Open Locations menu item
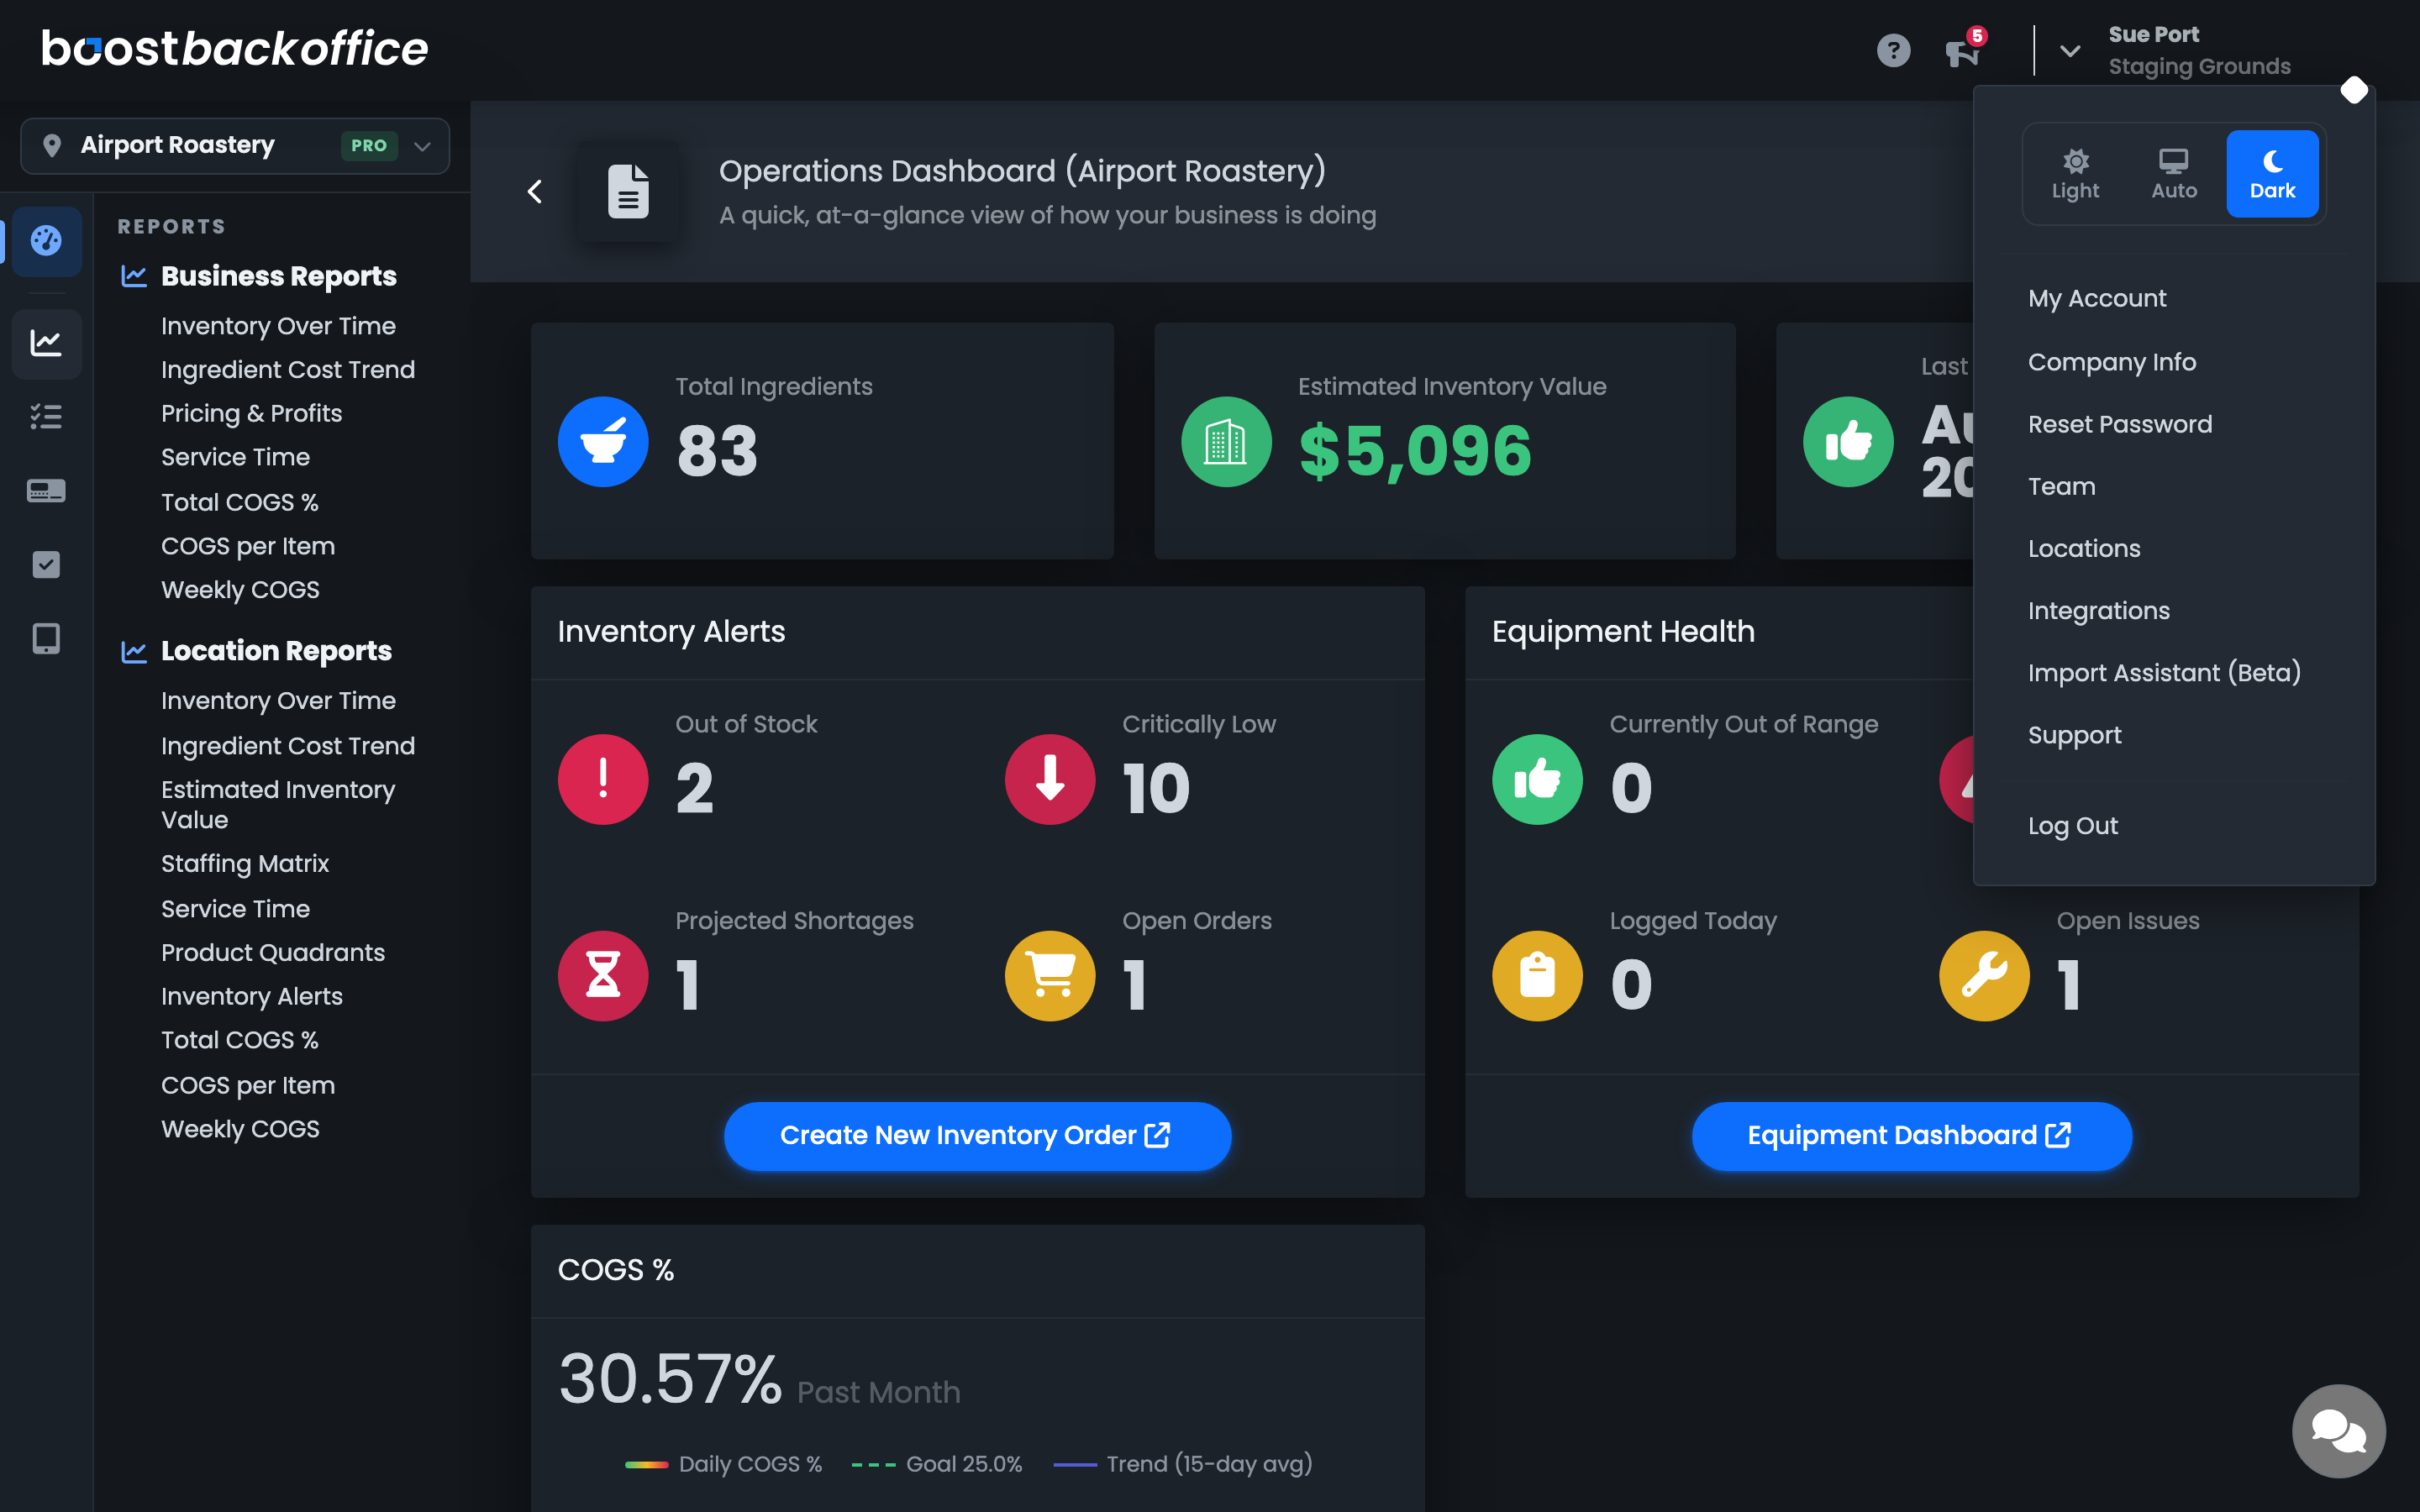 tap(2084, 548)
